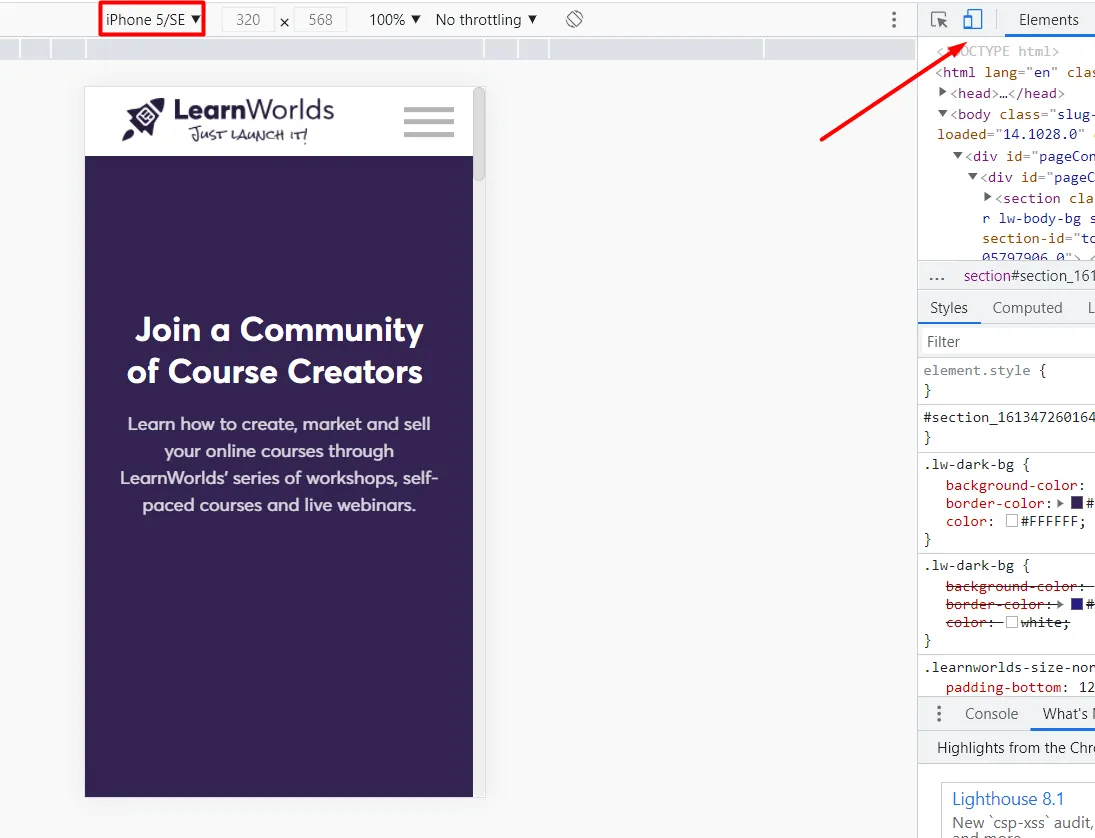This screenshot has width=1095, height=838.
Task: Open device toolbar three-dot options menu
Action: 894,20
